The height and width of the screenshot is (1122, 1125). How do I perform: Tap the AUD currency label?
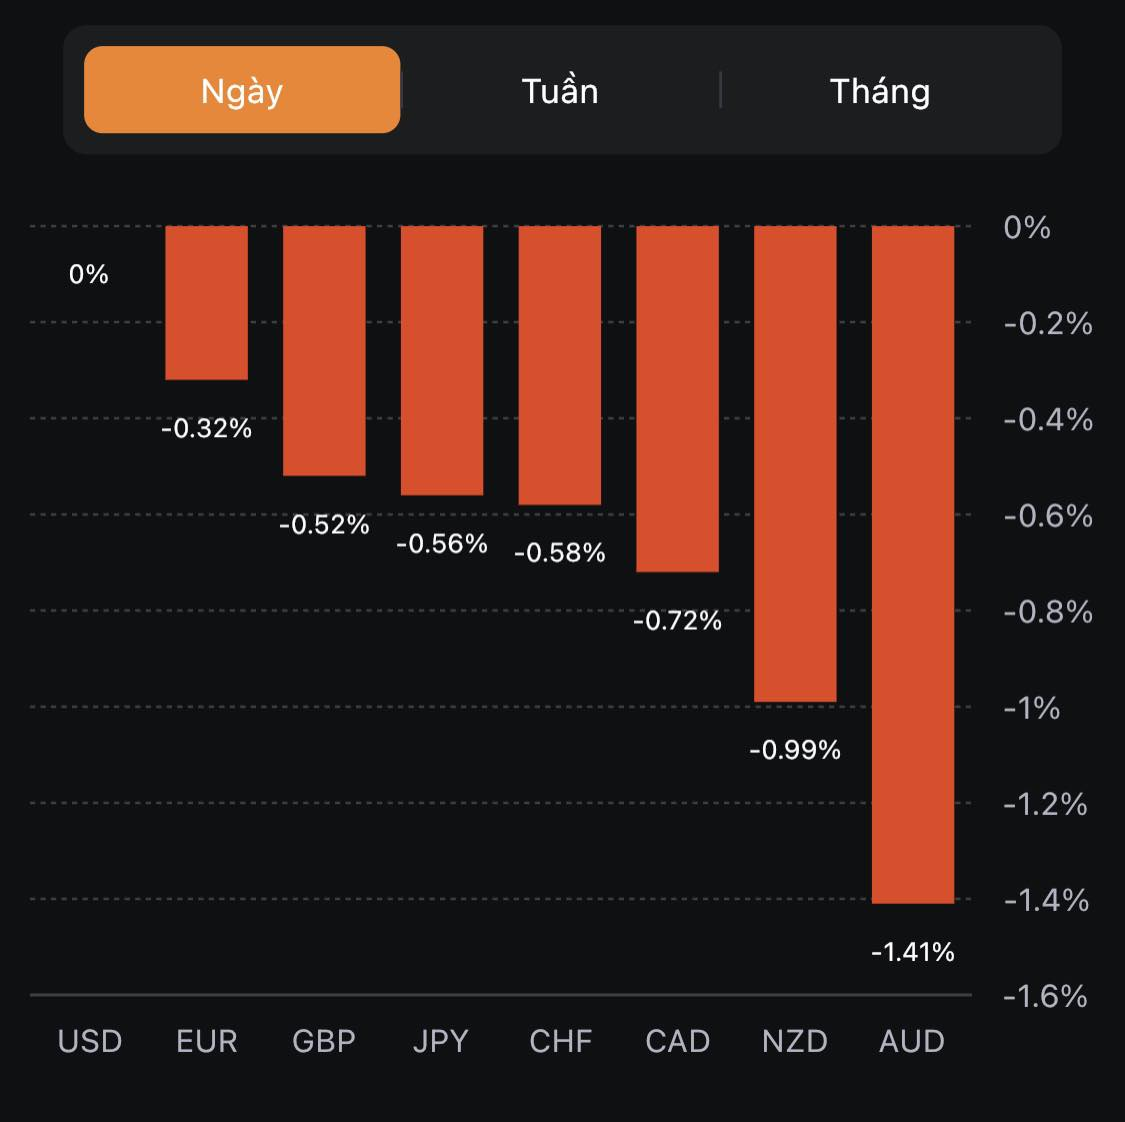[x=912, y=1041]
